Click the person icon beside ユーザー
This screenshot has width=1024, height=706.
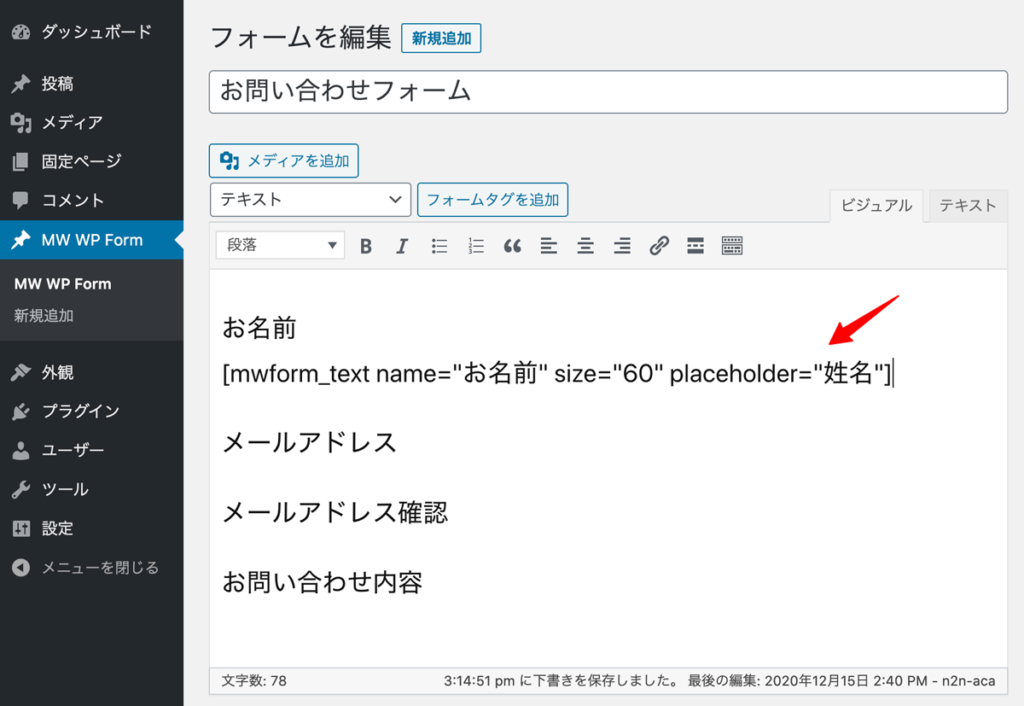(21, 451)
